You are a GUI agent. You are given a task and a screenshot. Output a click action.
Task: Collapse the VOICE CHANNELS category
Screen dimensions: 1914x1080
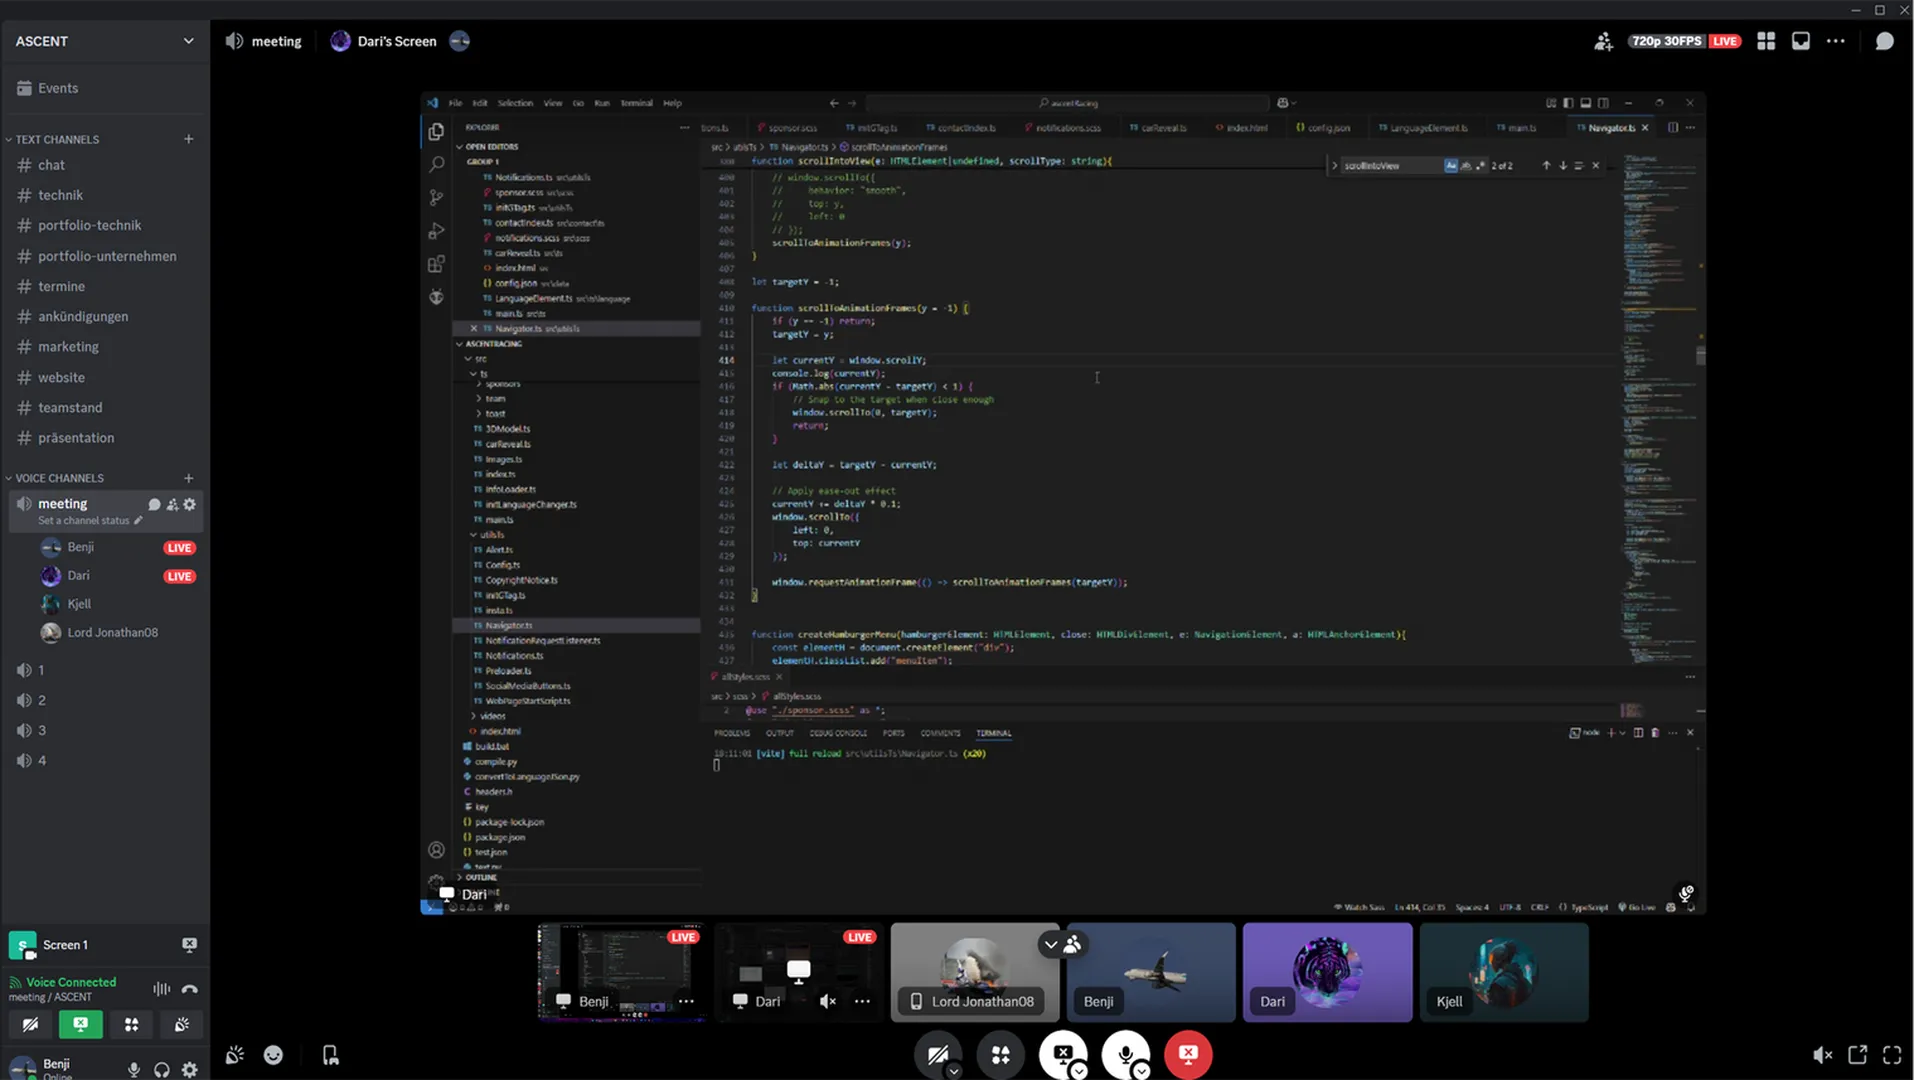tap(56, 477)
